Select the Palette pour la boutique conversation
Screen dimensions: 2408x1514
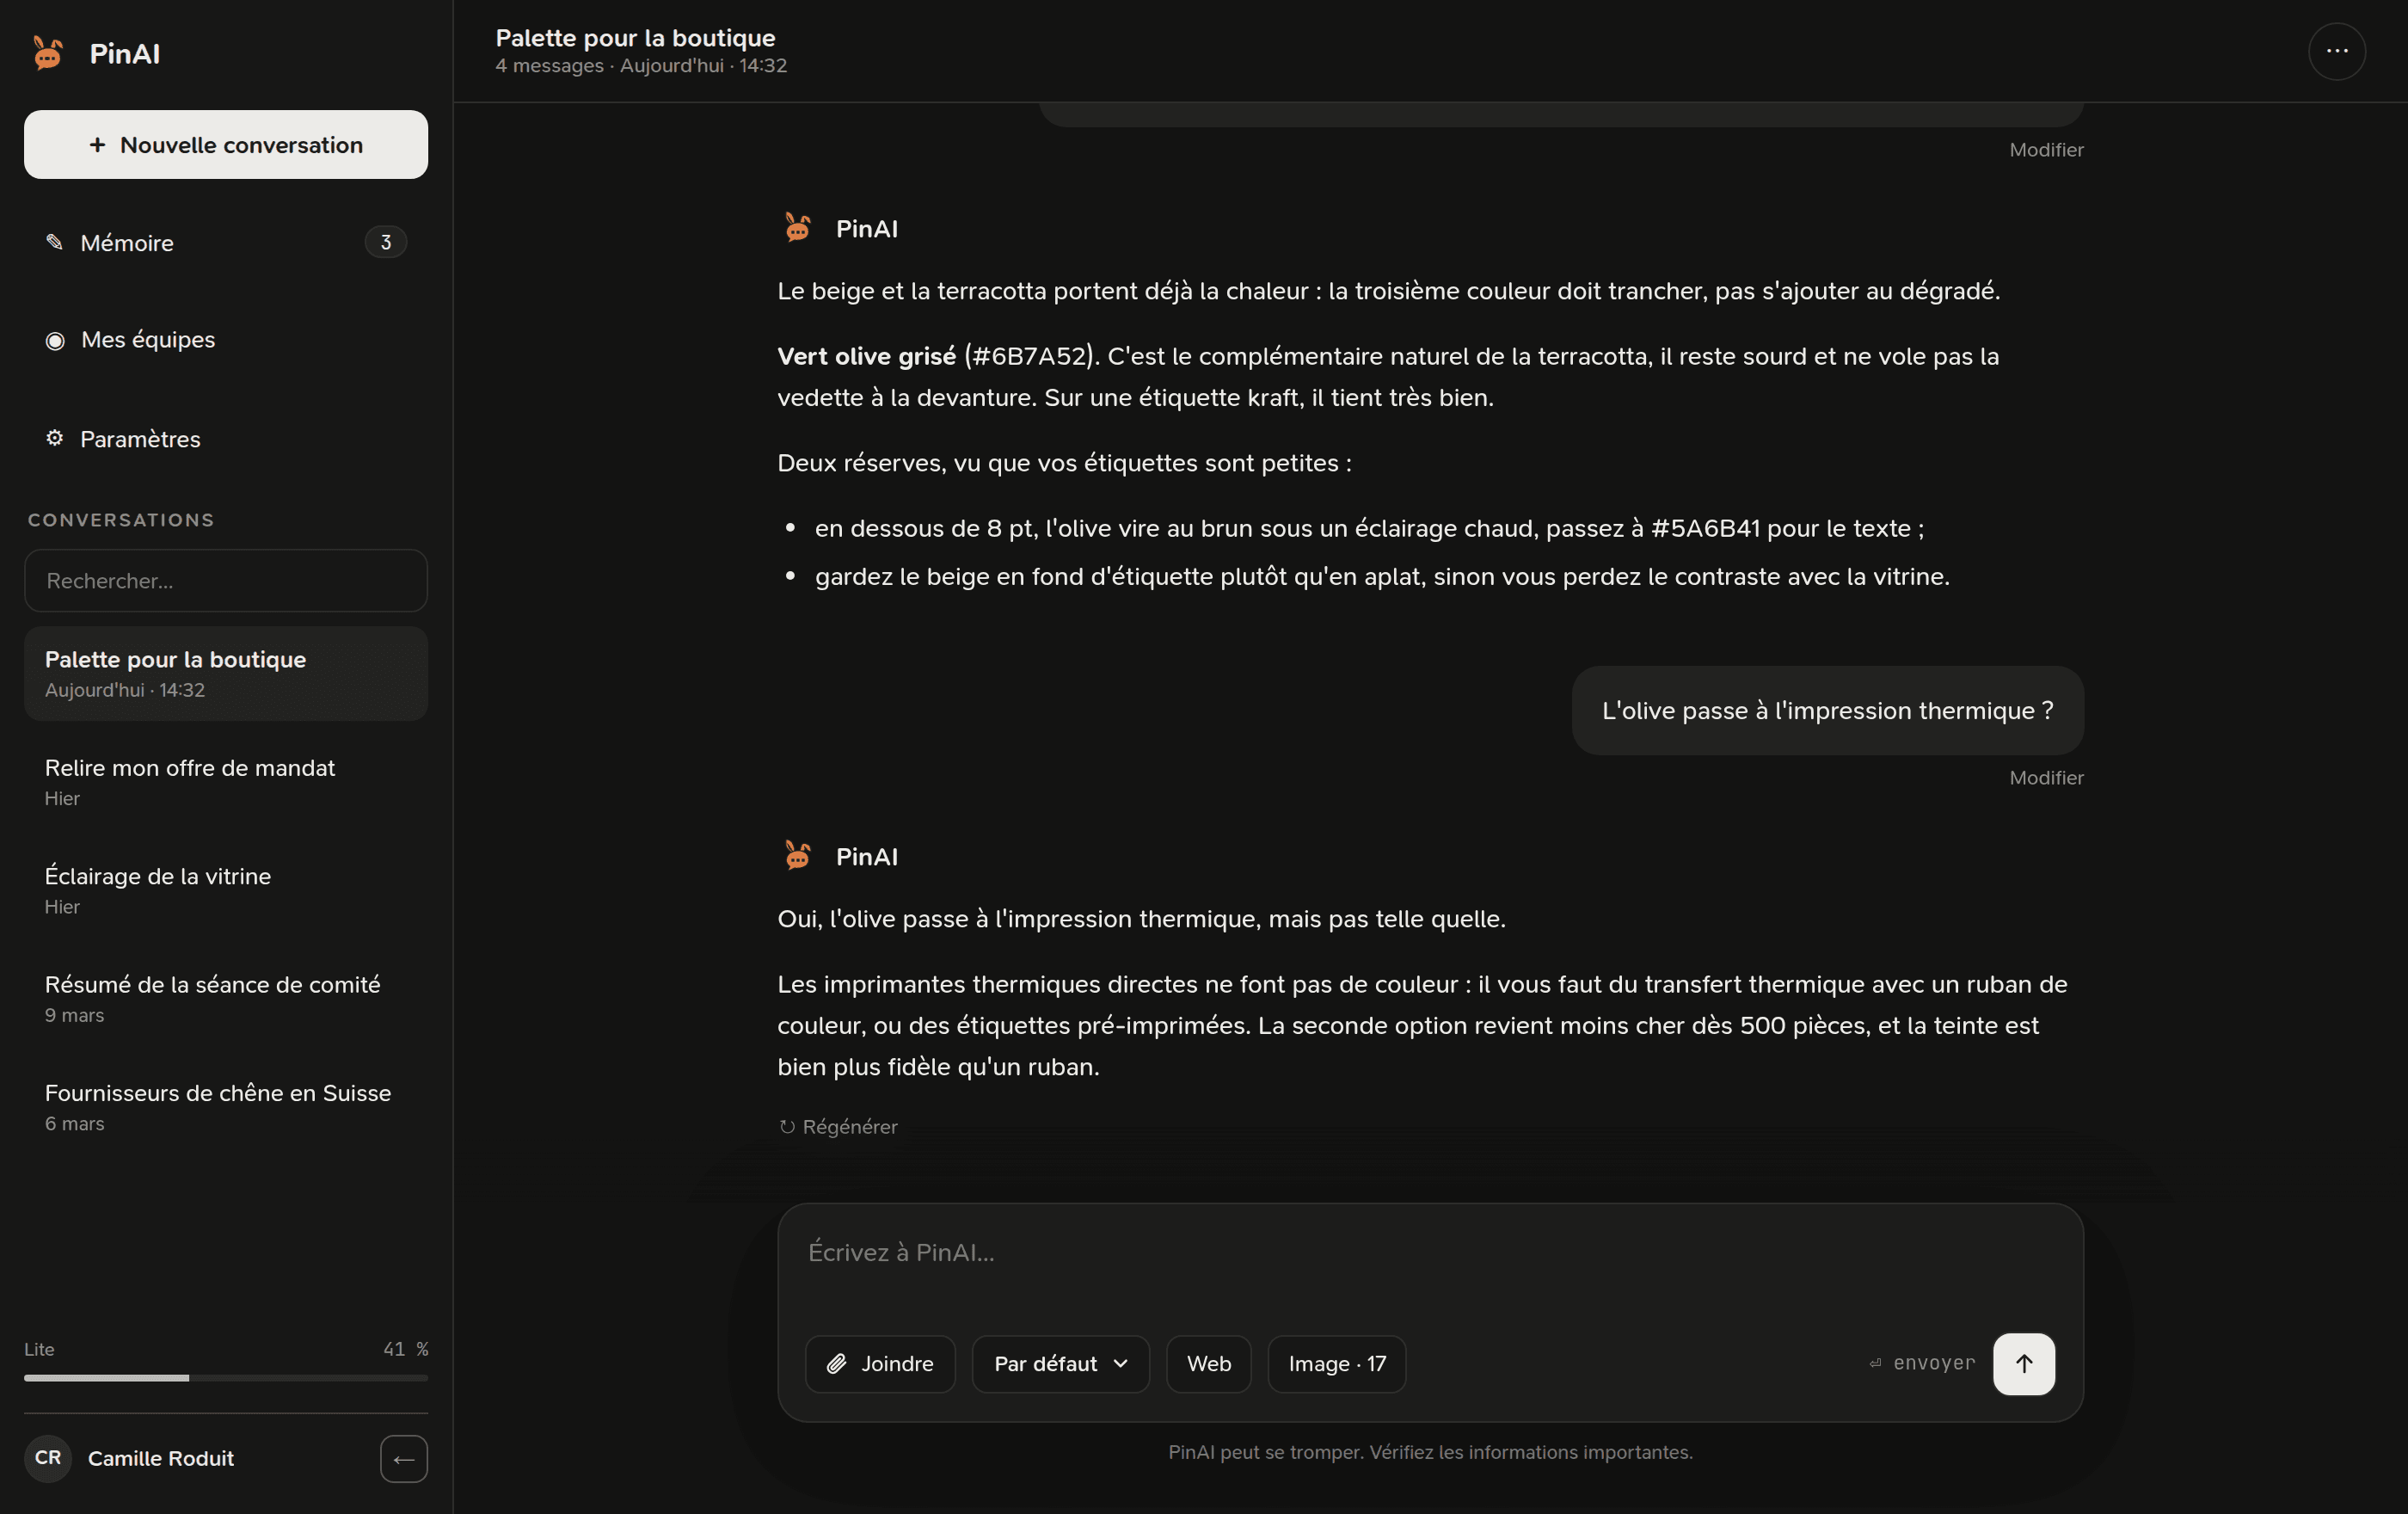pos(226,673)
